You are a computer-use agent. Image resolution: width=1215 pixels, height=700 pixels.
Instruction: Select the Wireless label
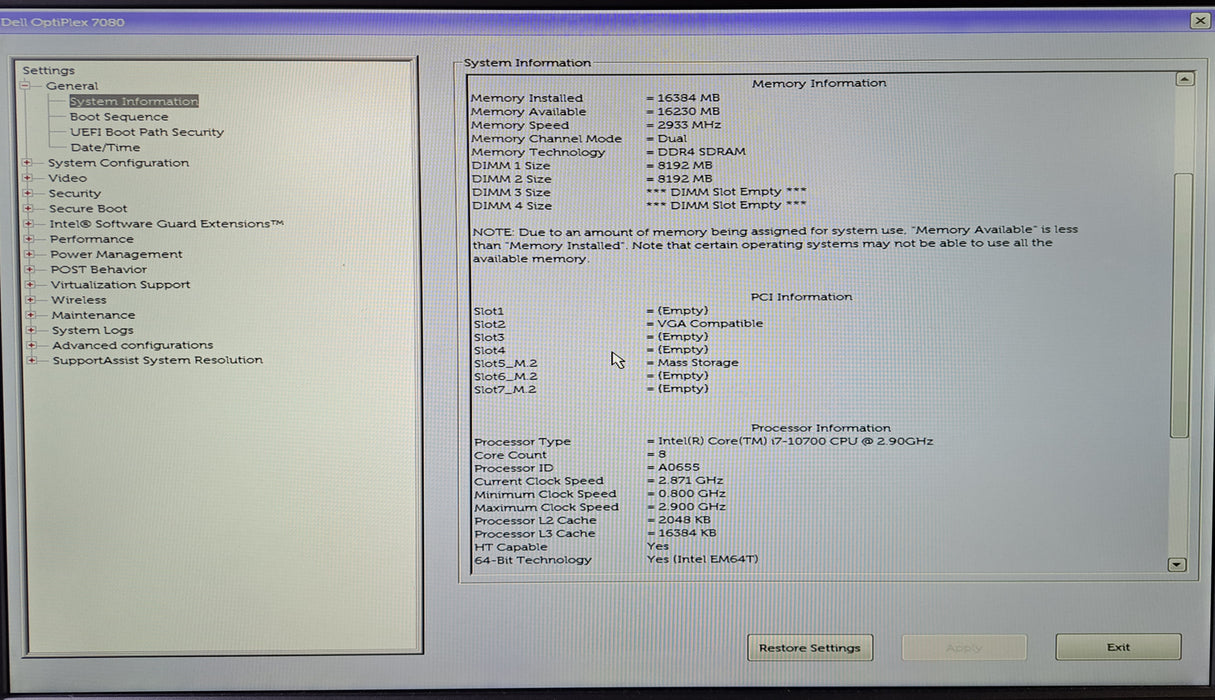pyautogui.click(x=79, y=300)
